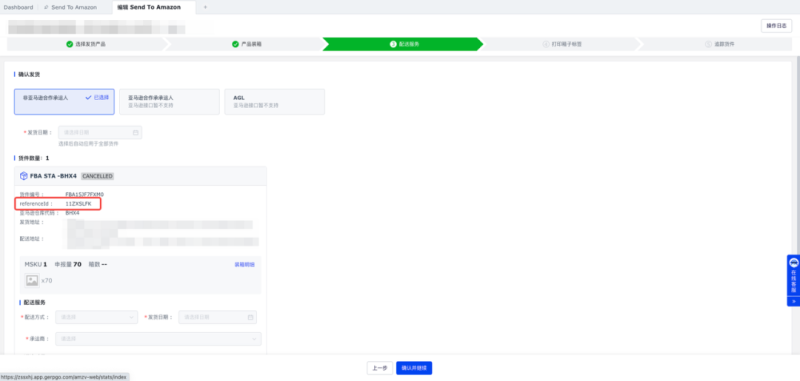Click the calendar icon in top ship date field
Viewport: 800px width, 381px height.
136,133
